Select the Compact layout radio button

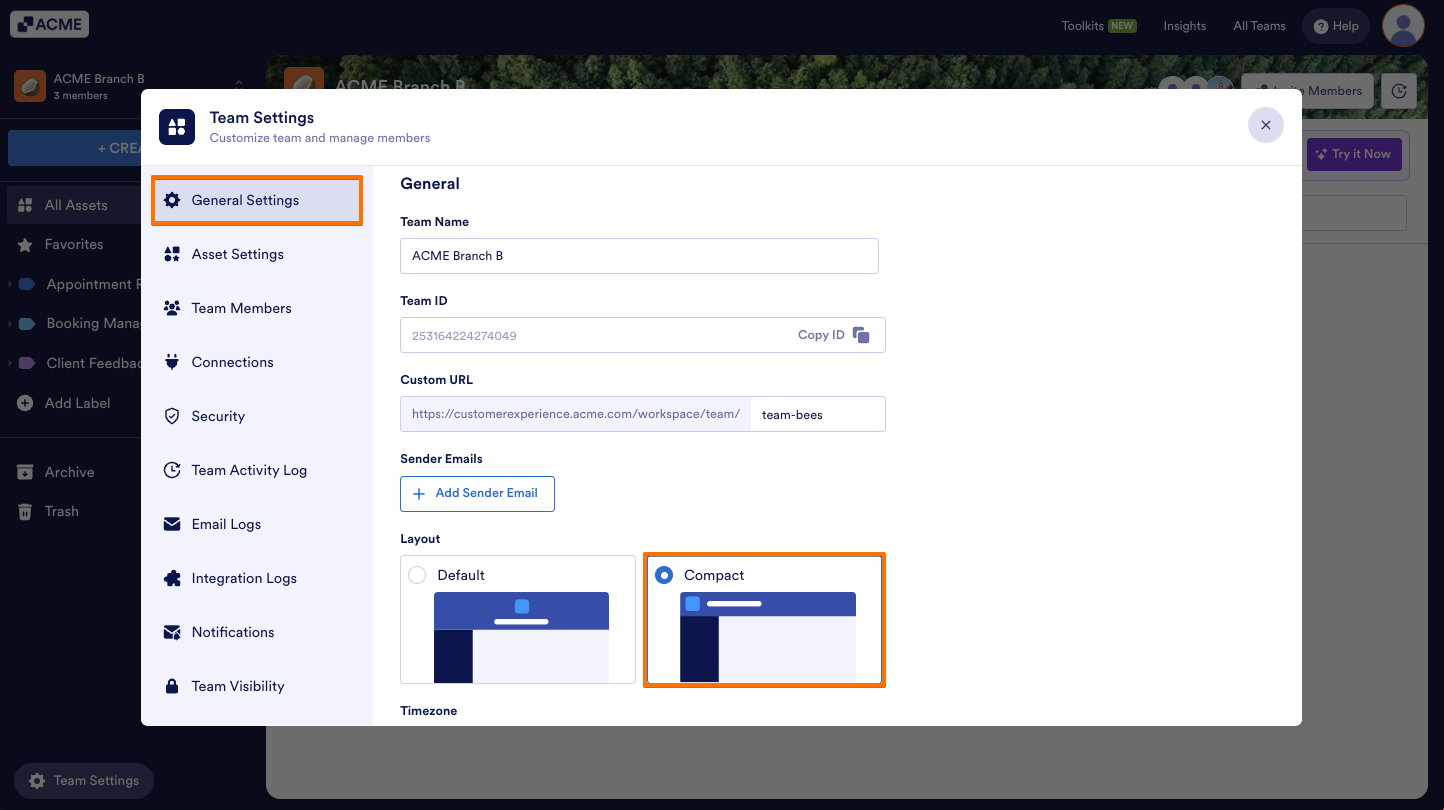point(663,575)
